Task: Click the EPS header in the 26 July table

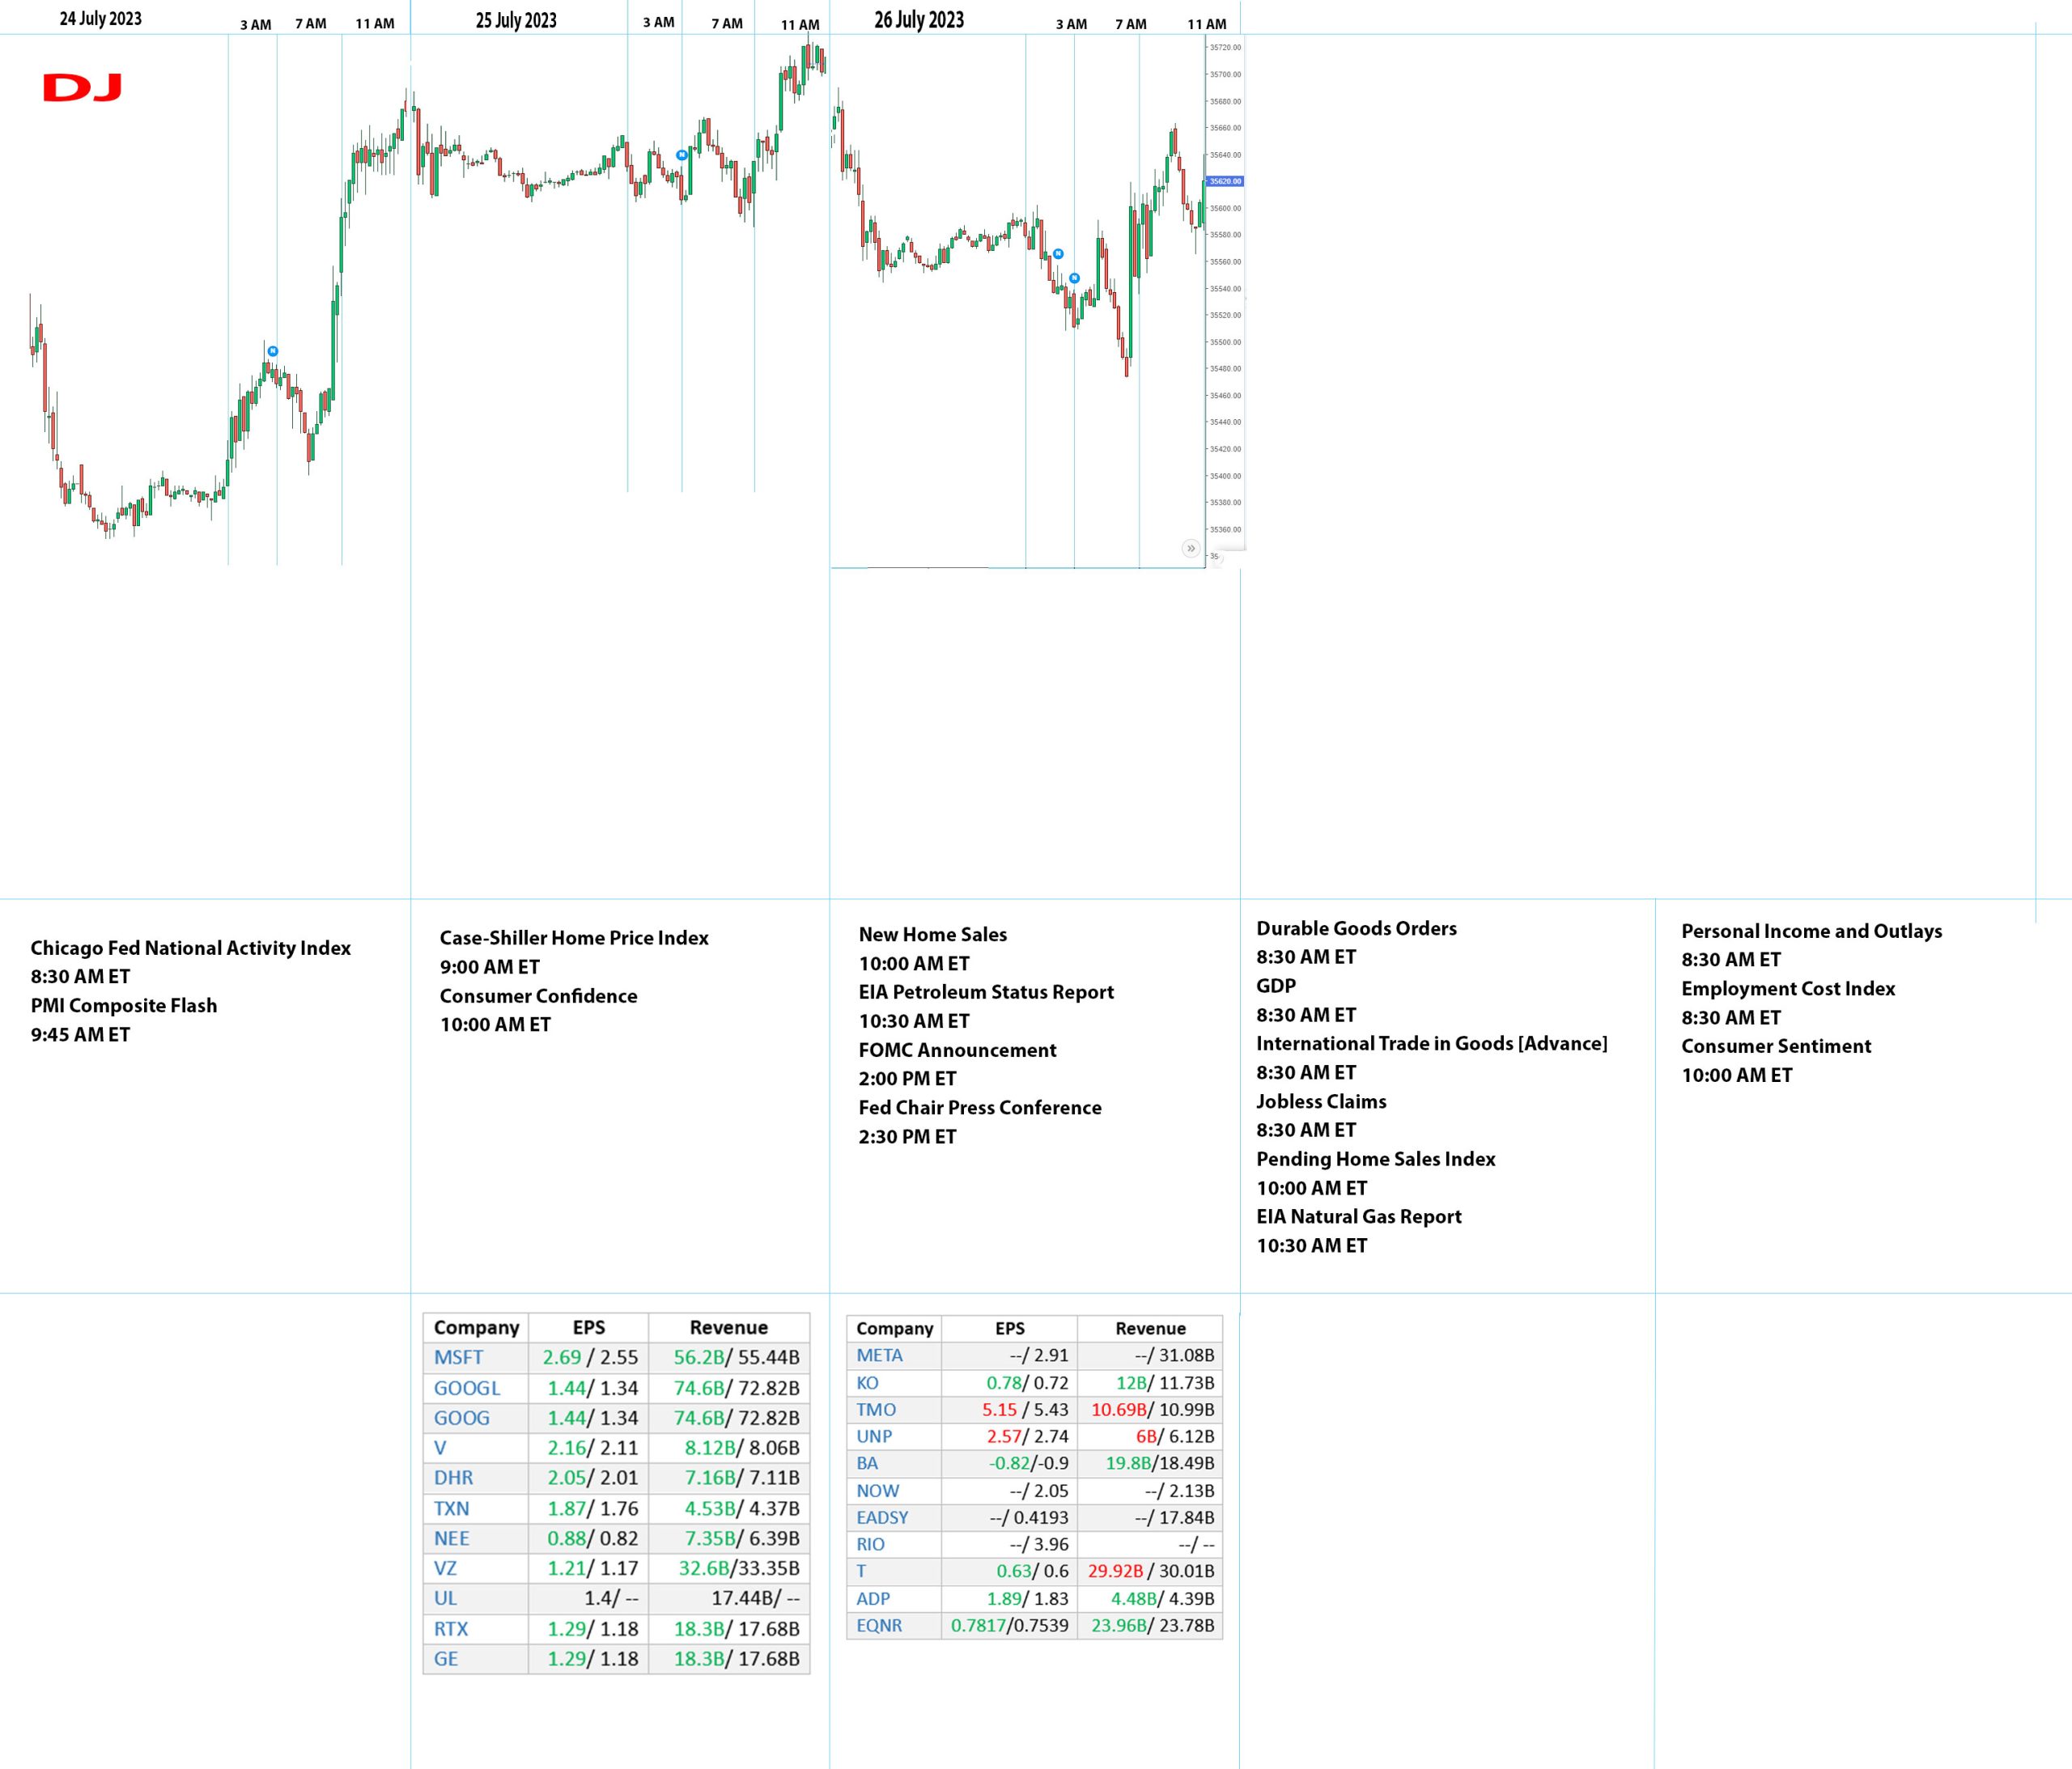Action: point(1010,1328)
